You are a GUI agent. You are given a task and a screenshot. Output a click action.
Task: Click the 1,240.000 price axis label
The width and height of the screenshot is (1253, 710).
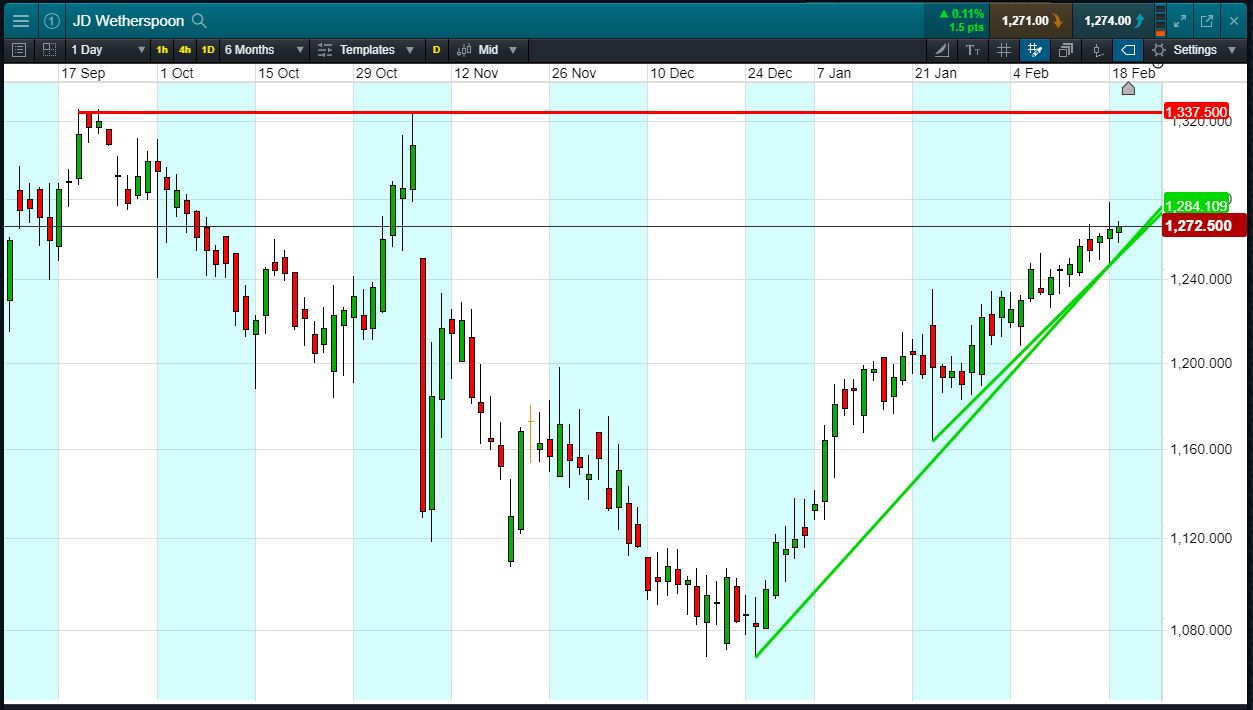[1200, 279]
